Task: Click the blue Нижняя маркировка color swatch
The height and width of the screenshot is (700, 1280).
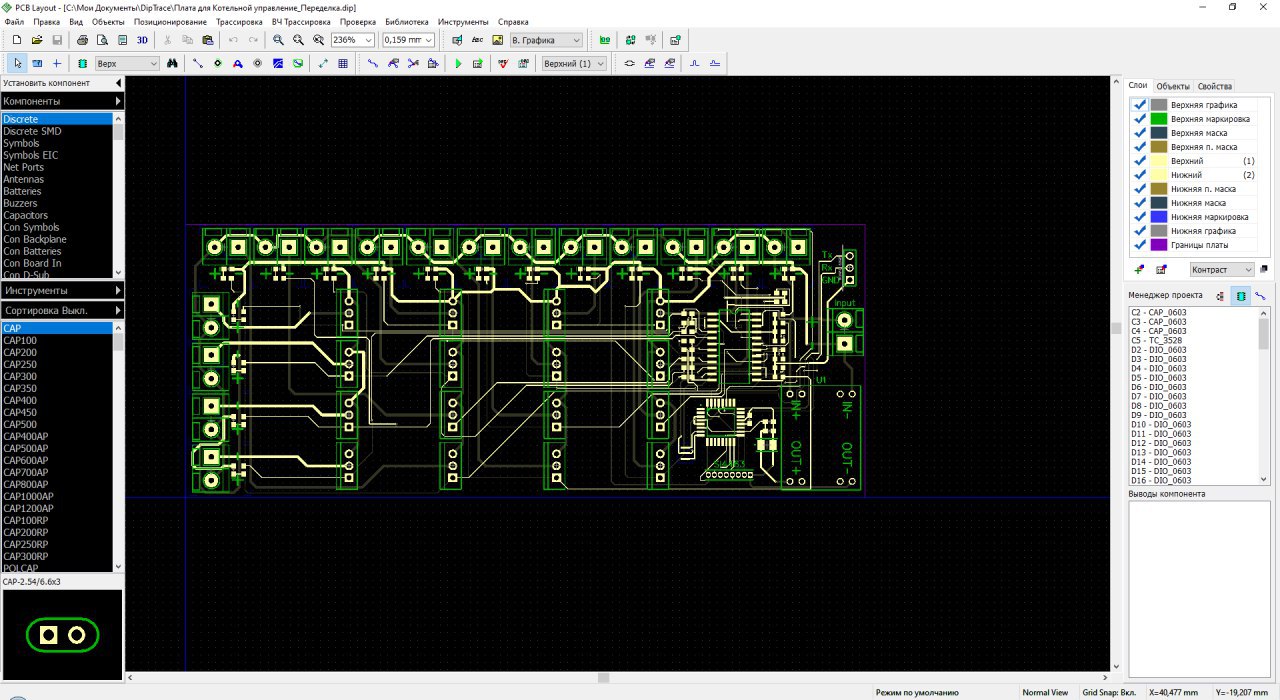Action: tap(1158, 216)
